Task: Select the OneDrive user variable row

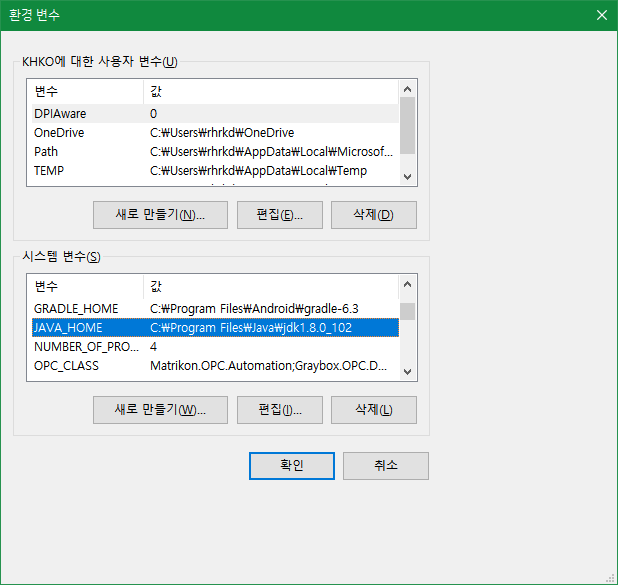Action: pyautogui.click(x=215, y=132)
